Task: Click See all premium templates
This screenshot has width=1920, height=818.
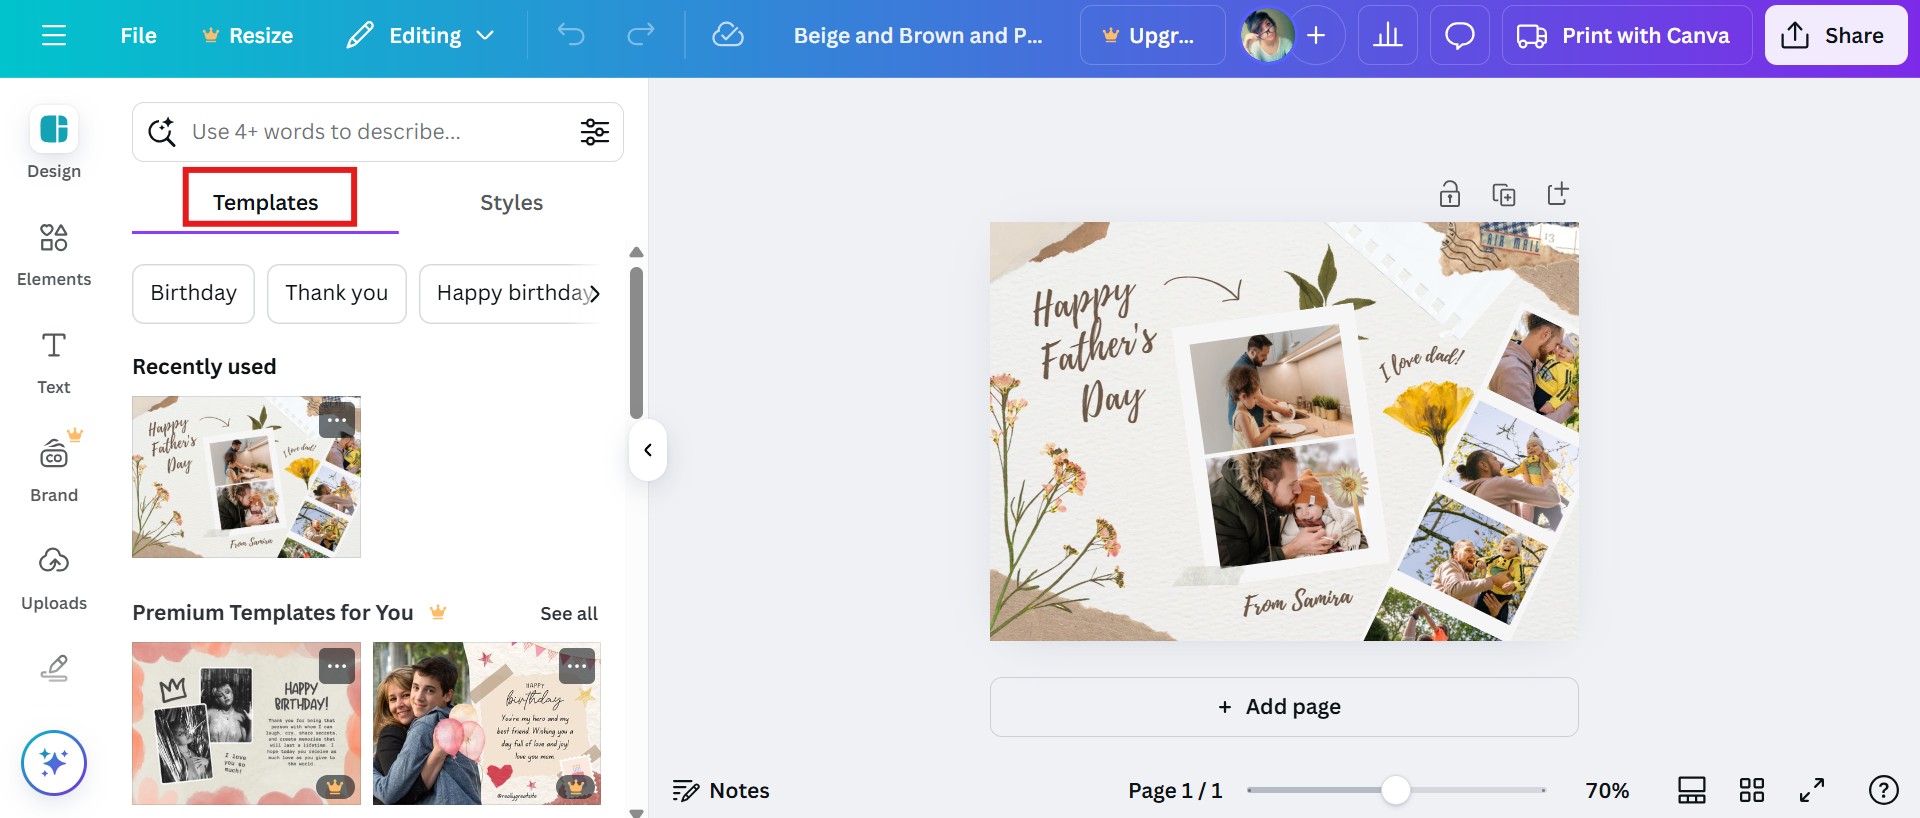Action: point(569,613)
